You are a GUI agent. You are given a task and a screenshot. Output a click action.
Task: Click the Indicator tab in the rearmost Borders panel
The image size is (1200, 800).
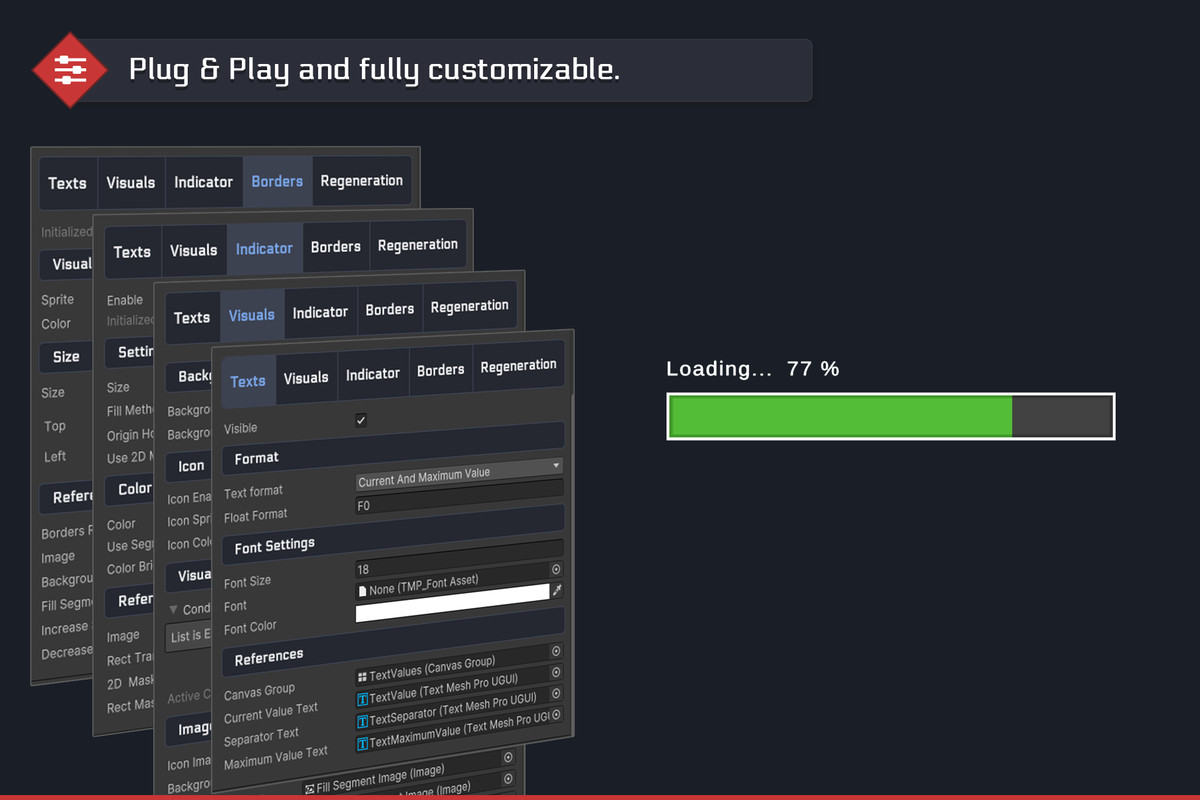click(x=203, y=182)
